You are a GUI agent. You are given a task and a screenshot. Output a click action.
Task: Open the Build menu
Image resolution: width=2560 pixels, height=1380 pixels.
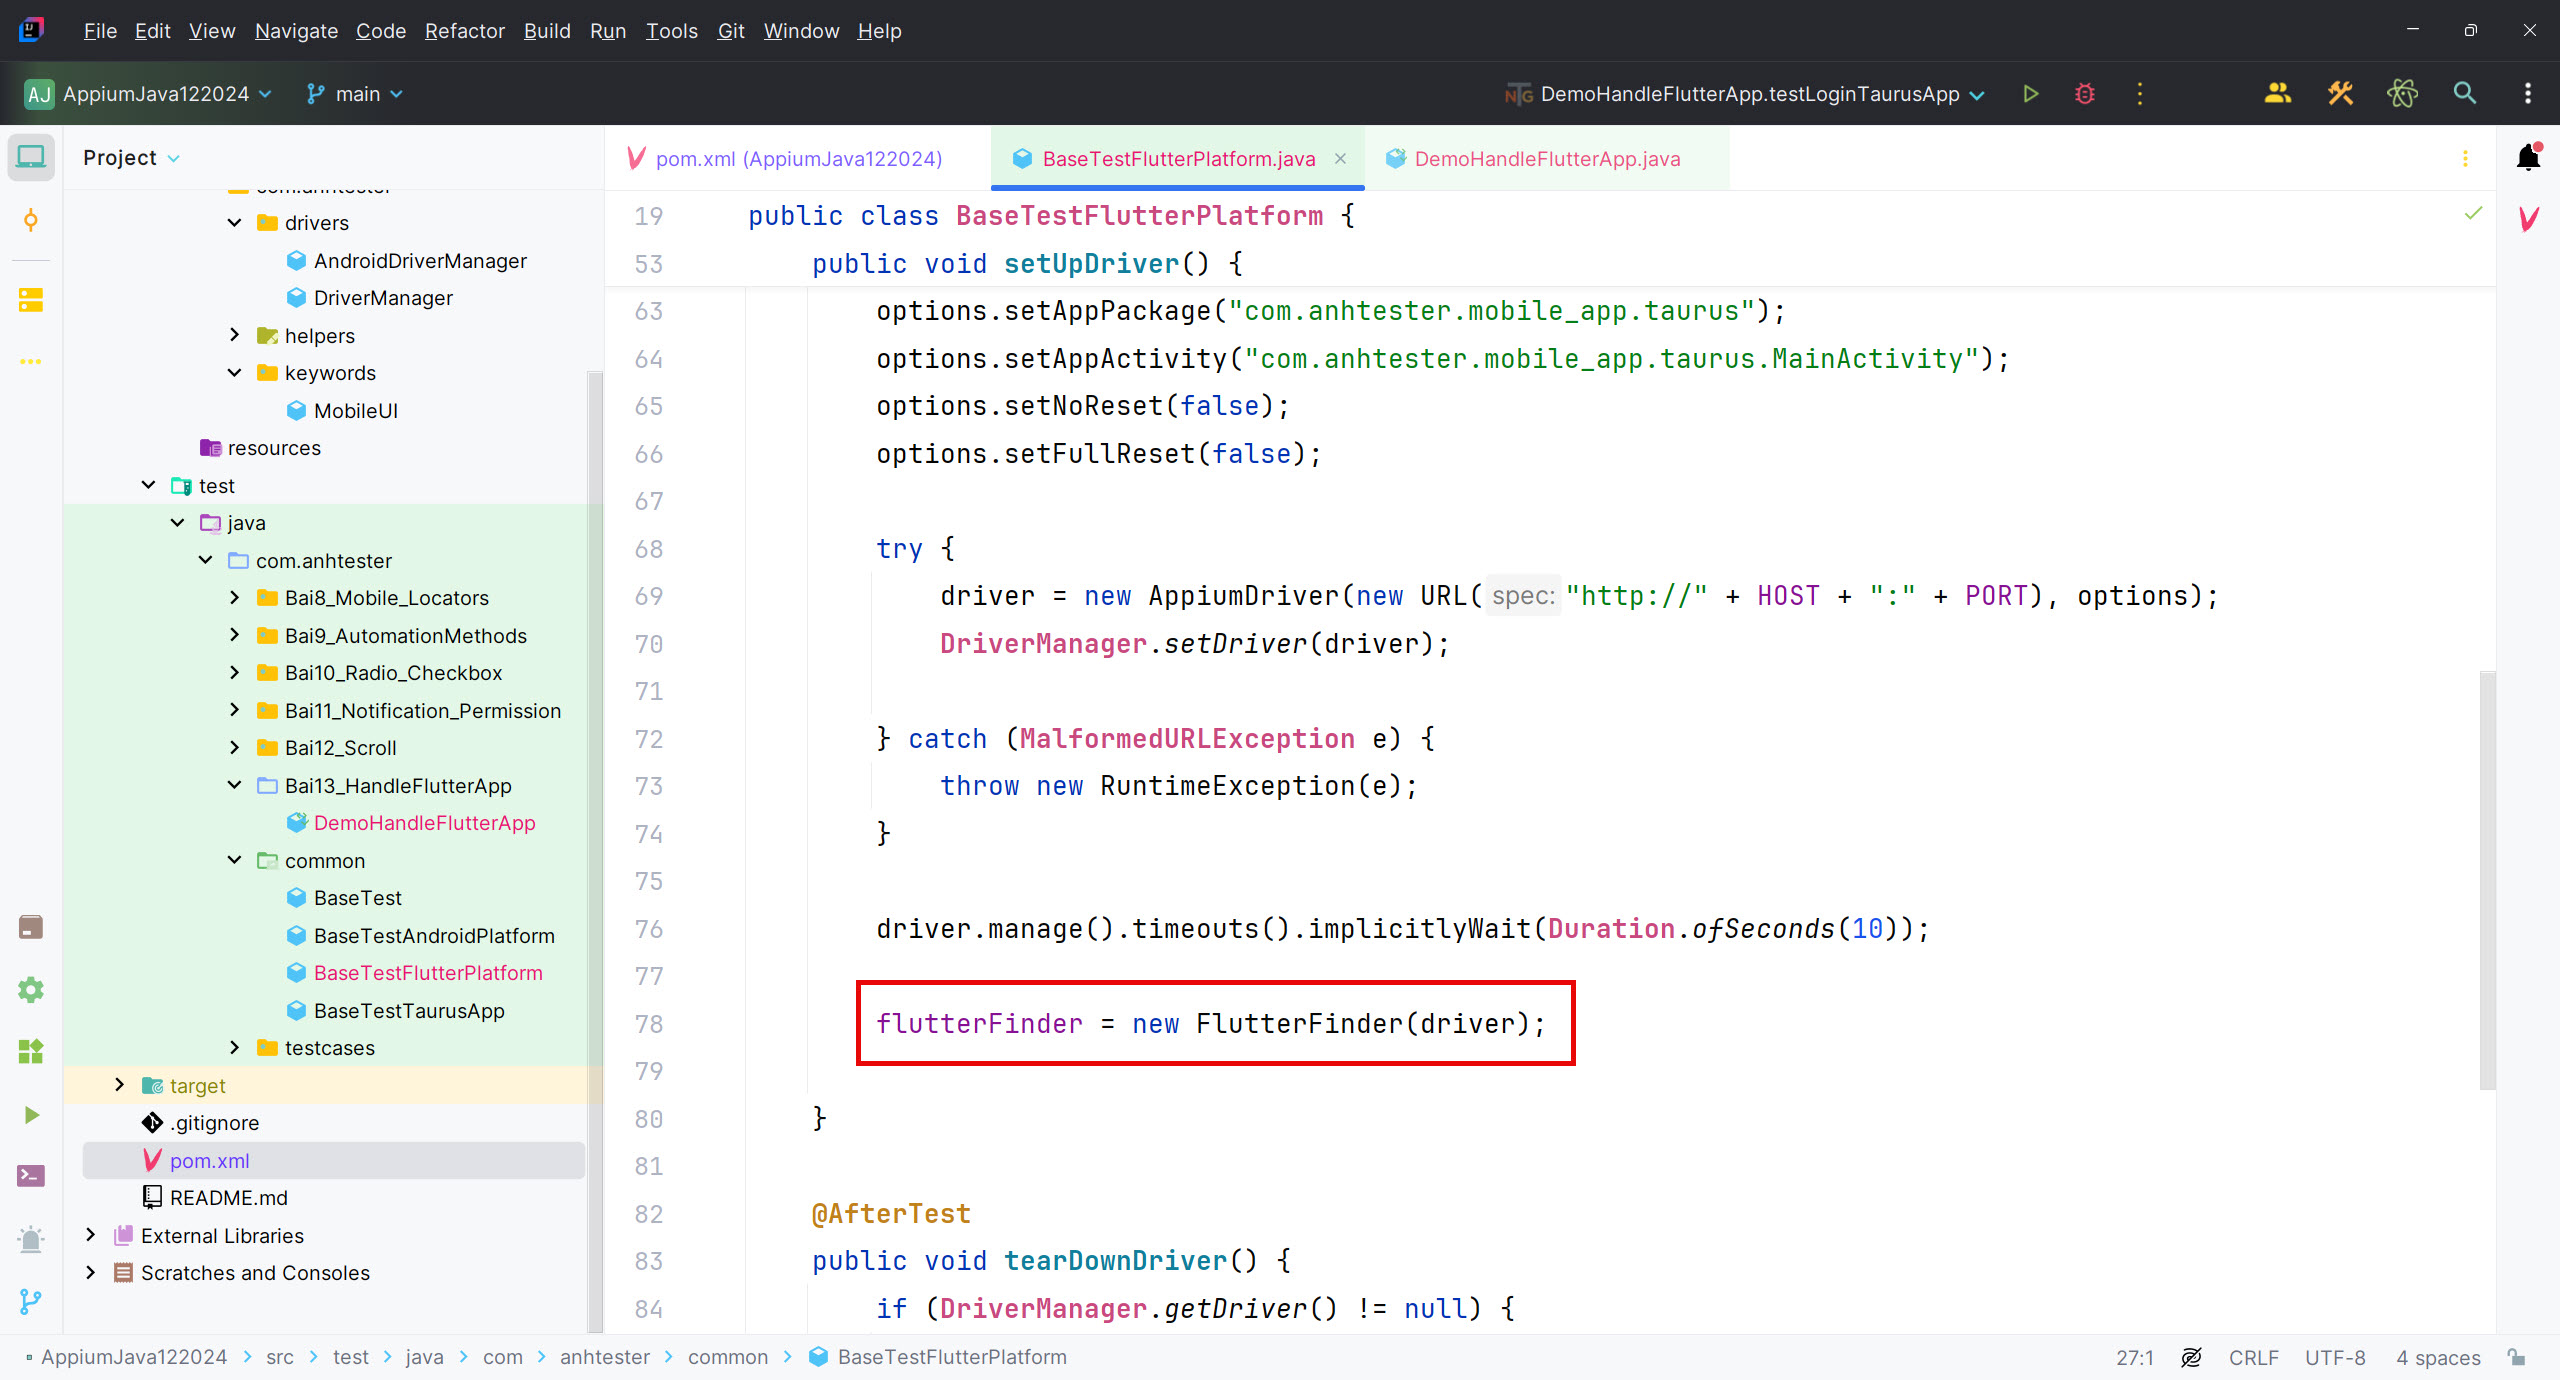547,31
